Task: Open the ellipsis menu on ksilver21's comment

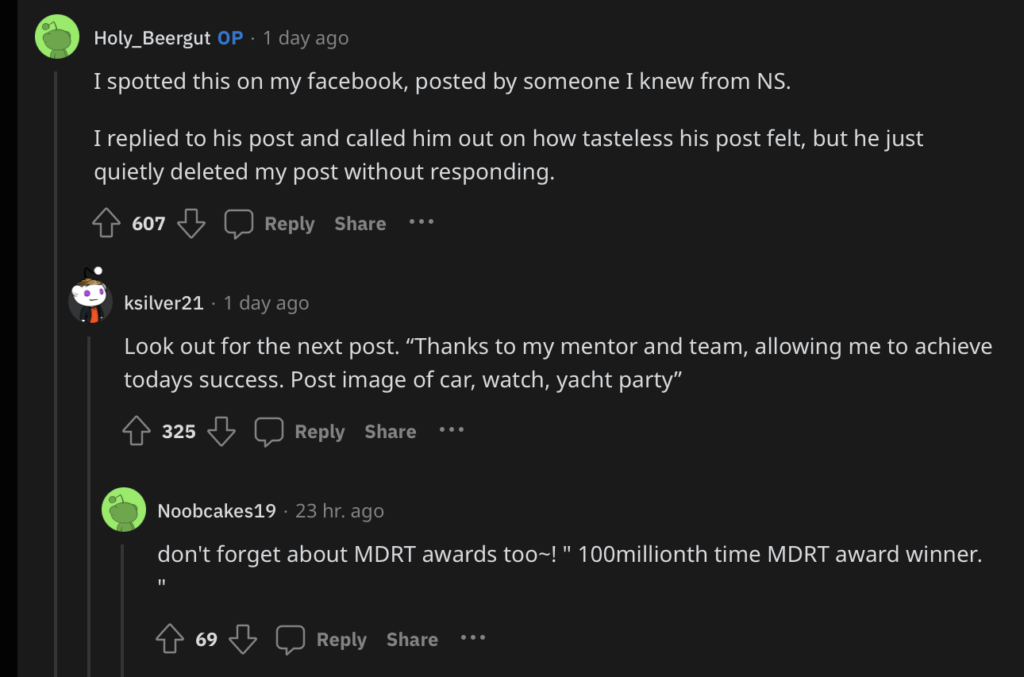Action: click(x=451, y=431)
